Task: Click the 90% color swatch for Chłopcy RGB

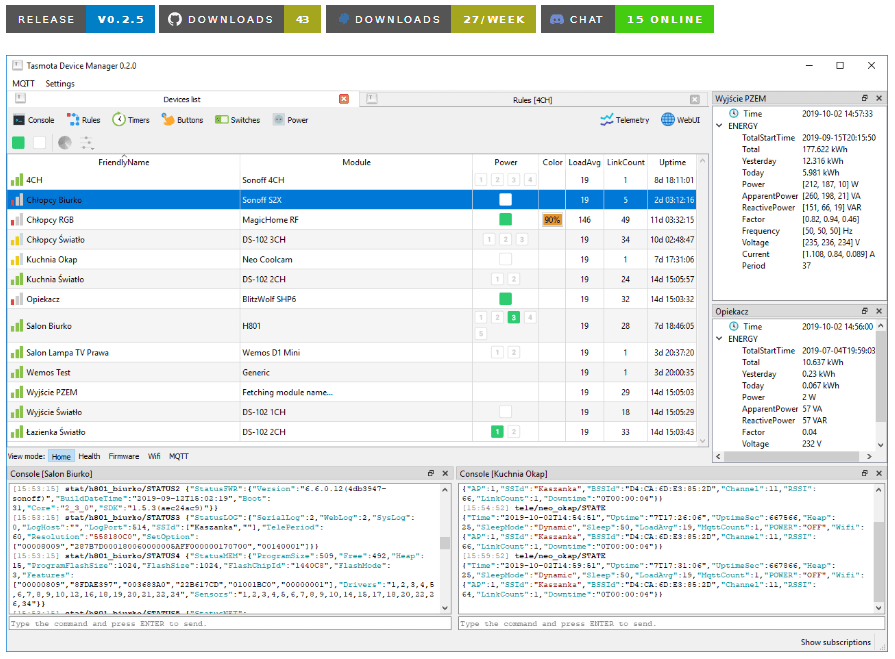Action: (x=552, y=219)
